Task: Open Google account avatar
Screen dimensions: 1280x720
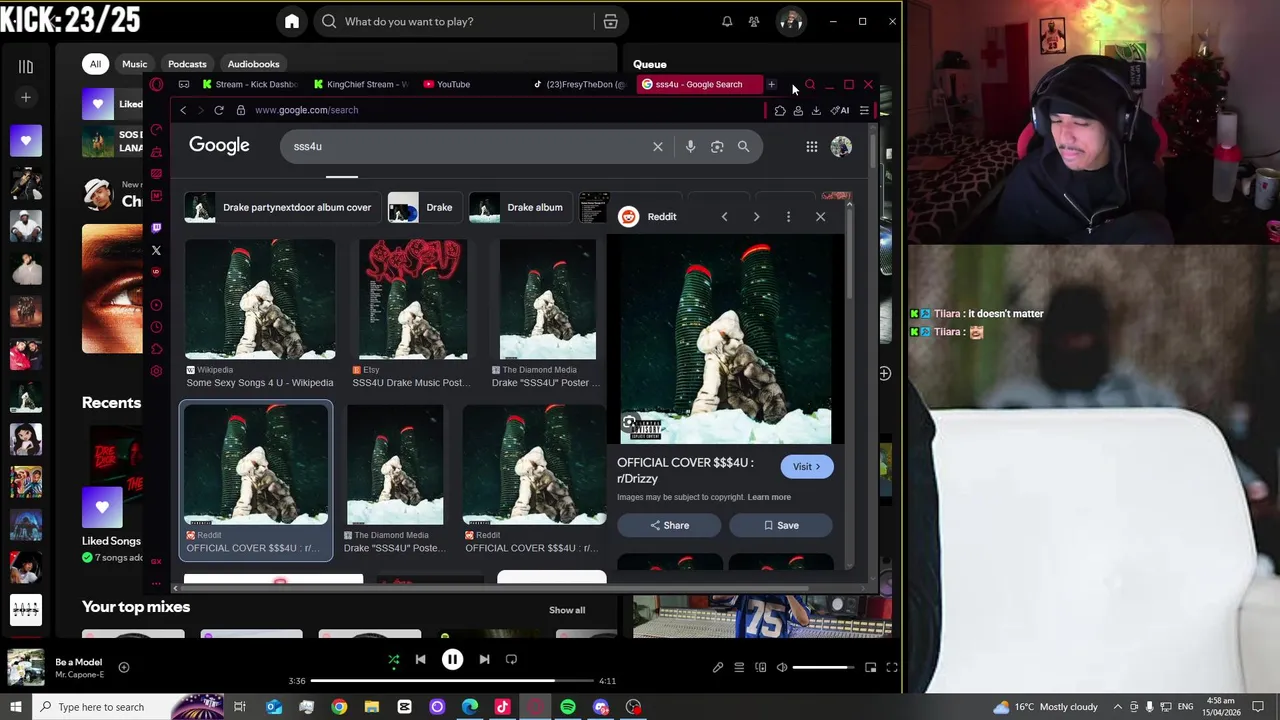Action: (841, 147)
